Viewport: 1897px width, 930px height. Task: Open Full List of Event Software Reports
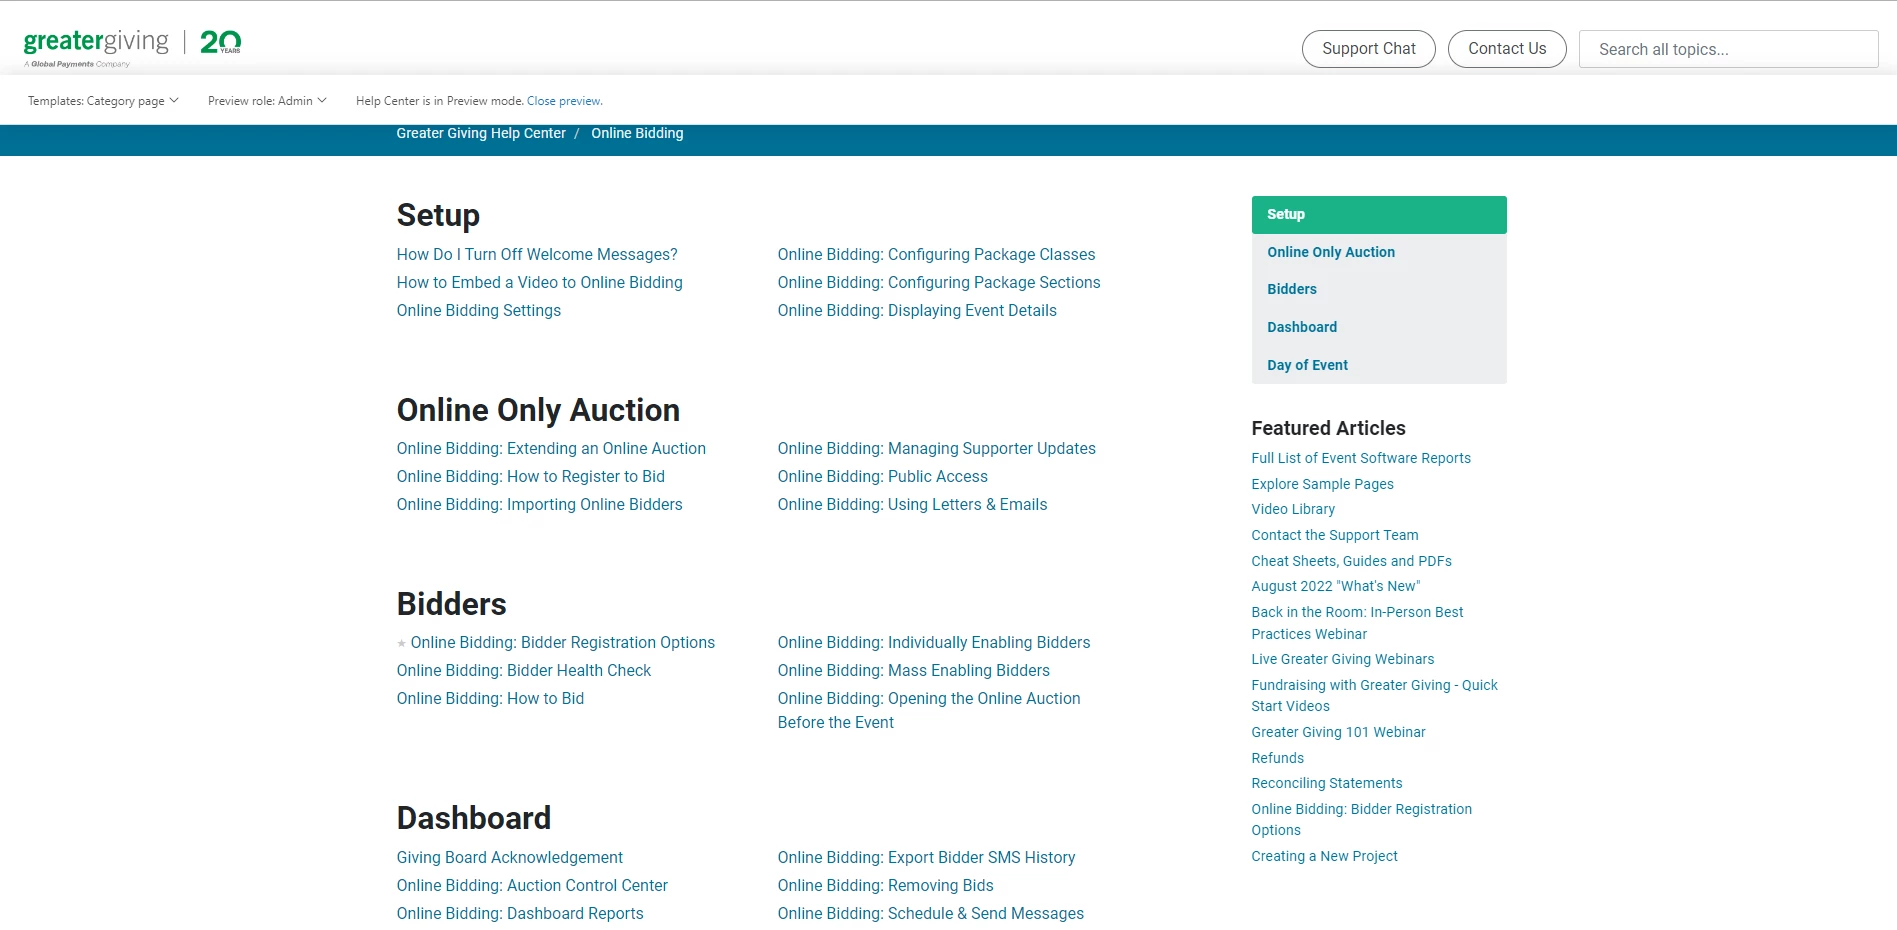1361,458
